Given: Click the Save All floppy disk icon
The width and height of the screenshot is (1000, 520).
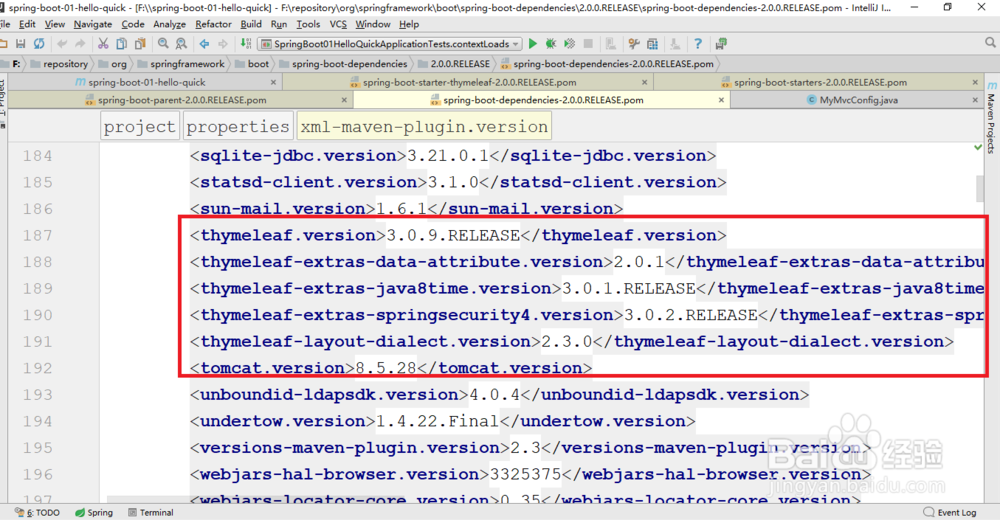Looking at the screenshot, I should (20, 44).
